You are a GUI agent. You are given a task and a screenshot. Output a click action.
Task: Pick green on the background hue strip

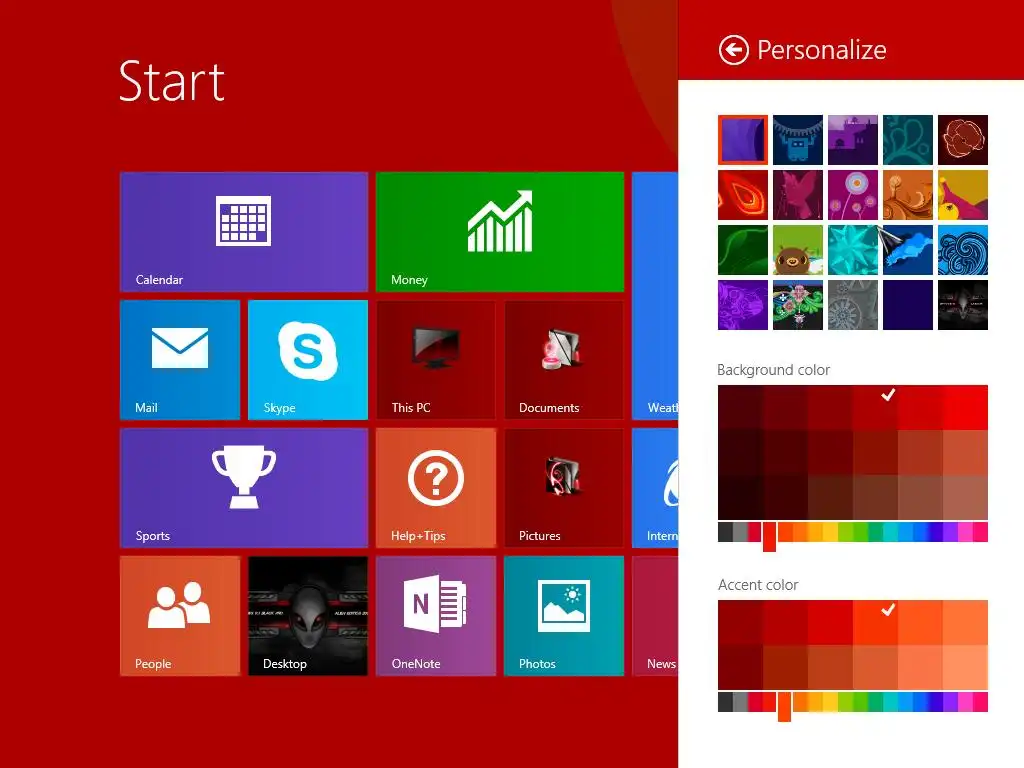[861, 532]
